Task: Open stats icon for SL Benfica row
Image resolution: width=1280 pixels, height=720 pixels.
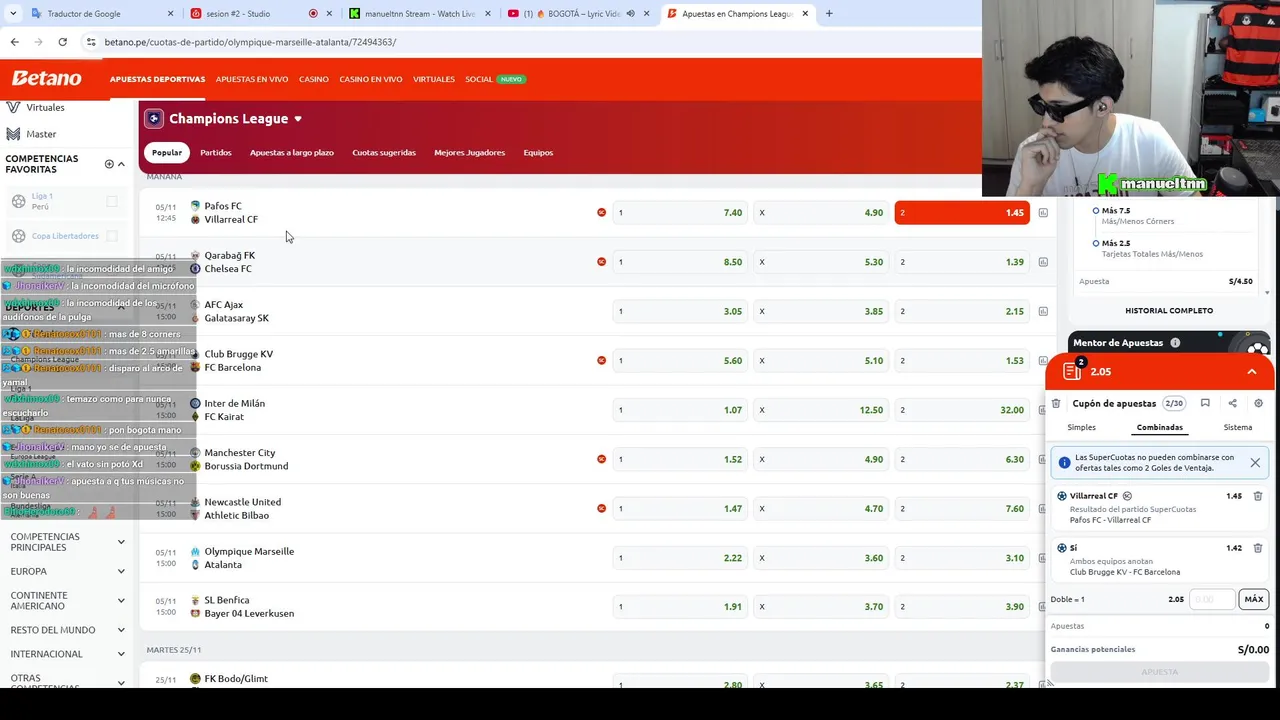Action: 1043,606
